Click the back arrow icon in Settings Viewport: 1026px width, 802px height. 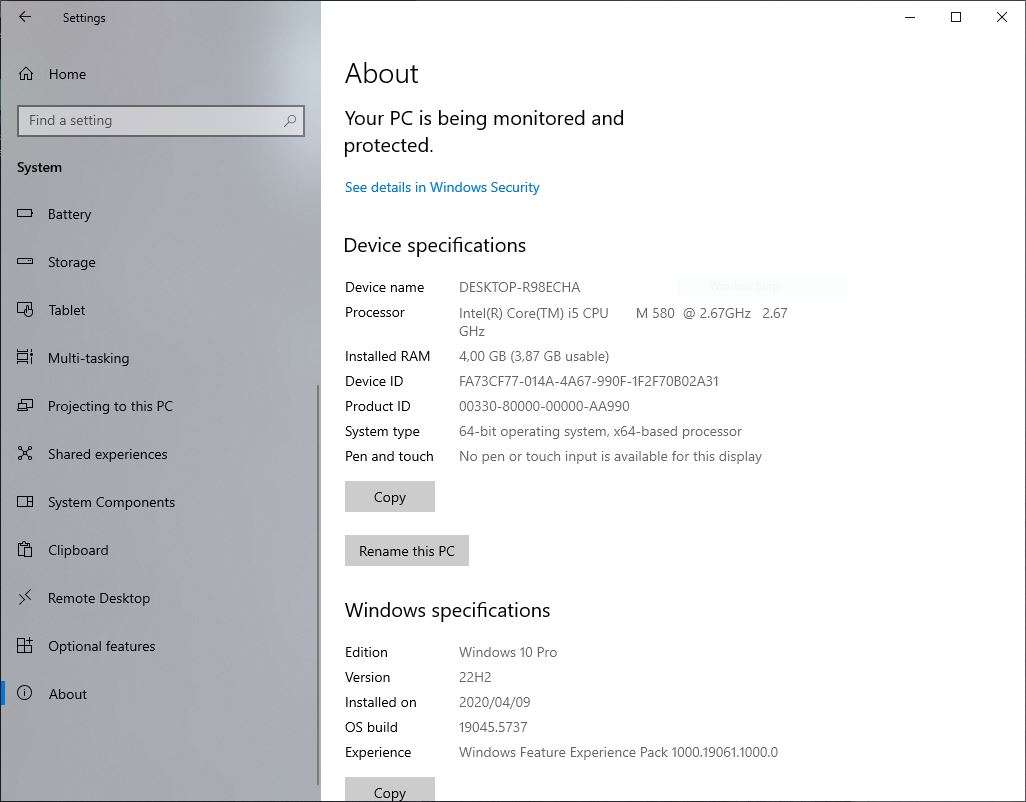coord(25,17)
